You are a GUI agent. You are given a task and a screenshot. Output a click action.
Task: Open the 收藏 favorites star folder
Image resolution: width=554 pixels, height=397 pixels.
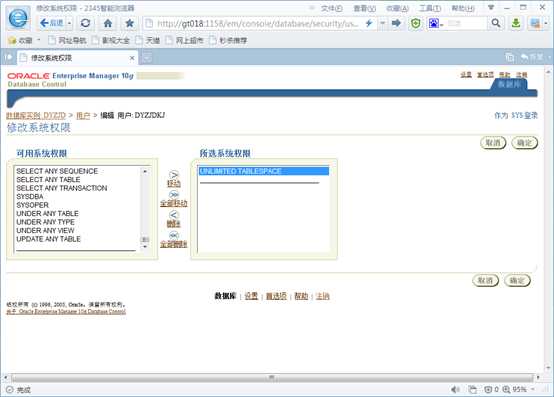(x=20, y=41)
